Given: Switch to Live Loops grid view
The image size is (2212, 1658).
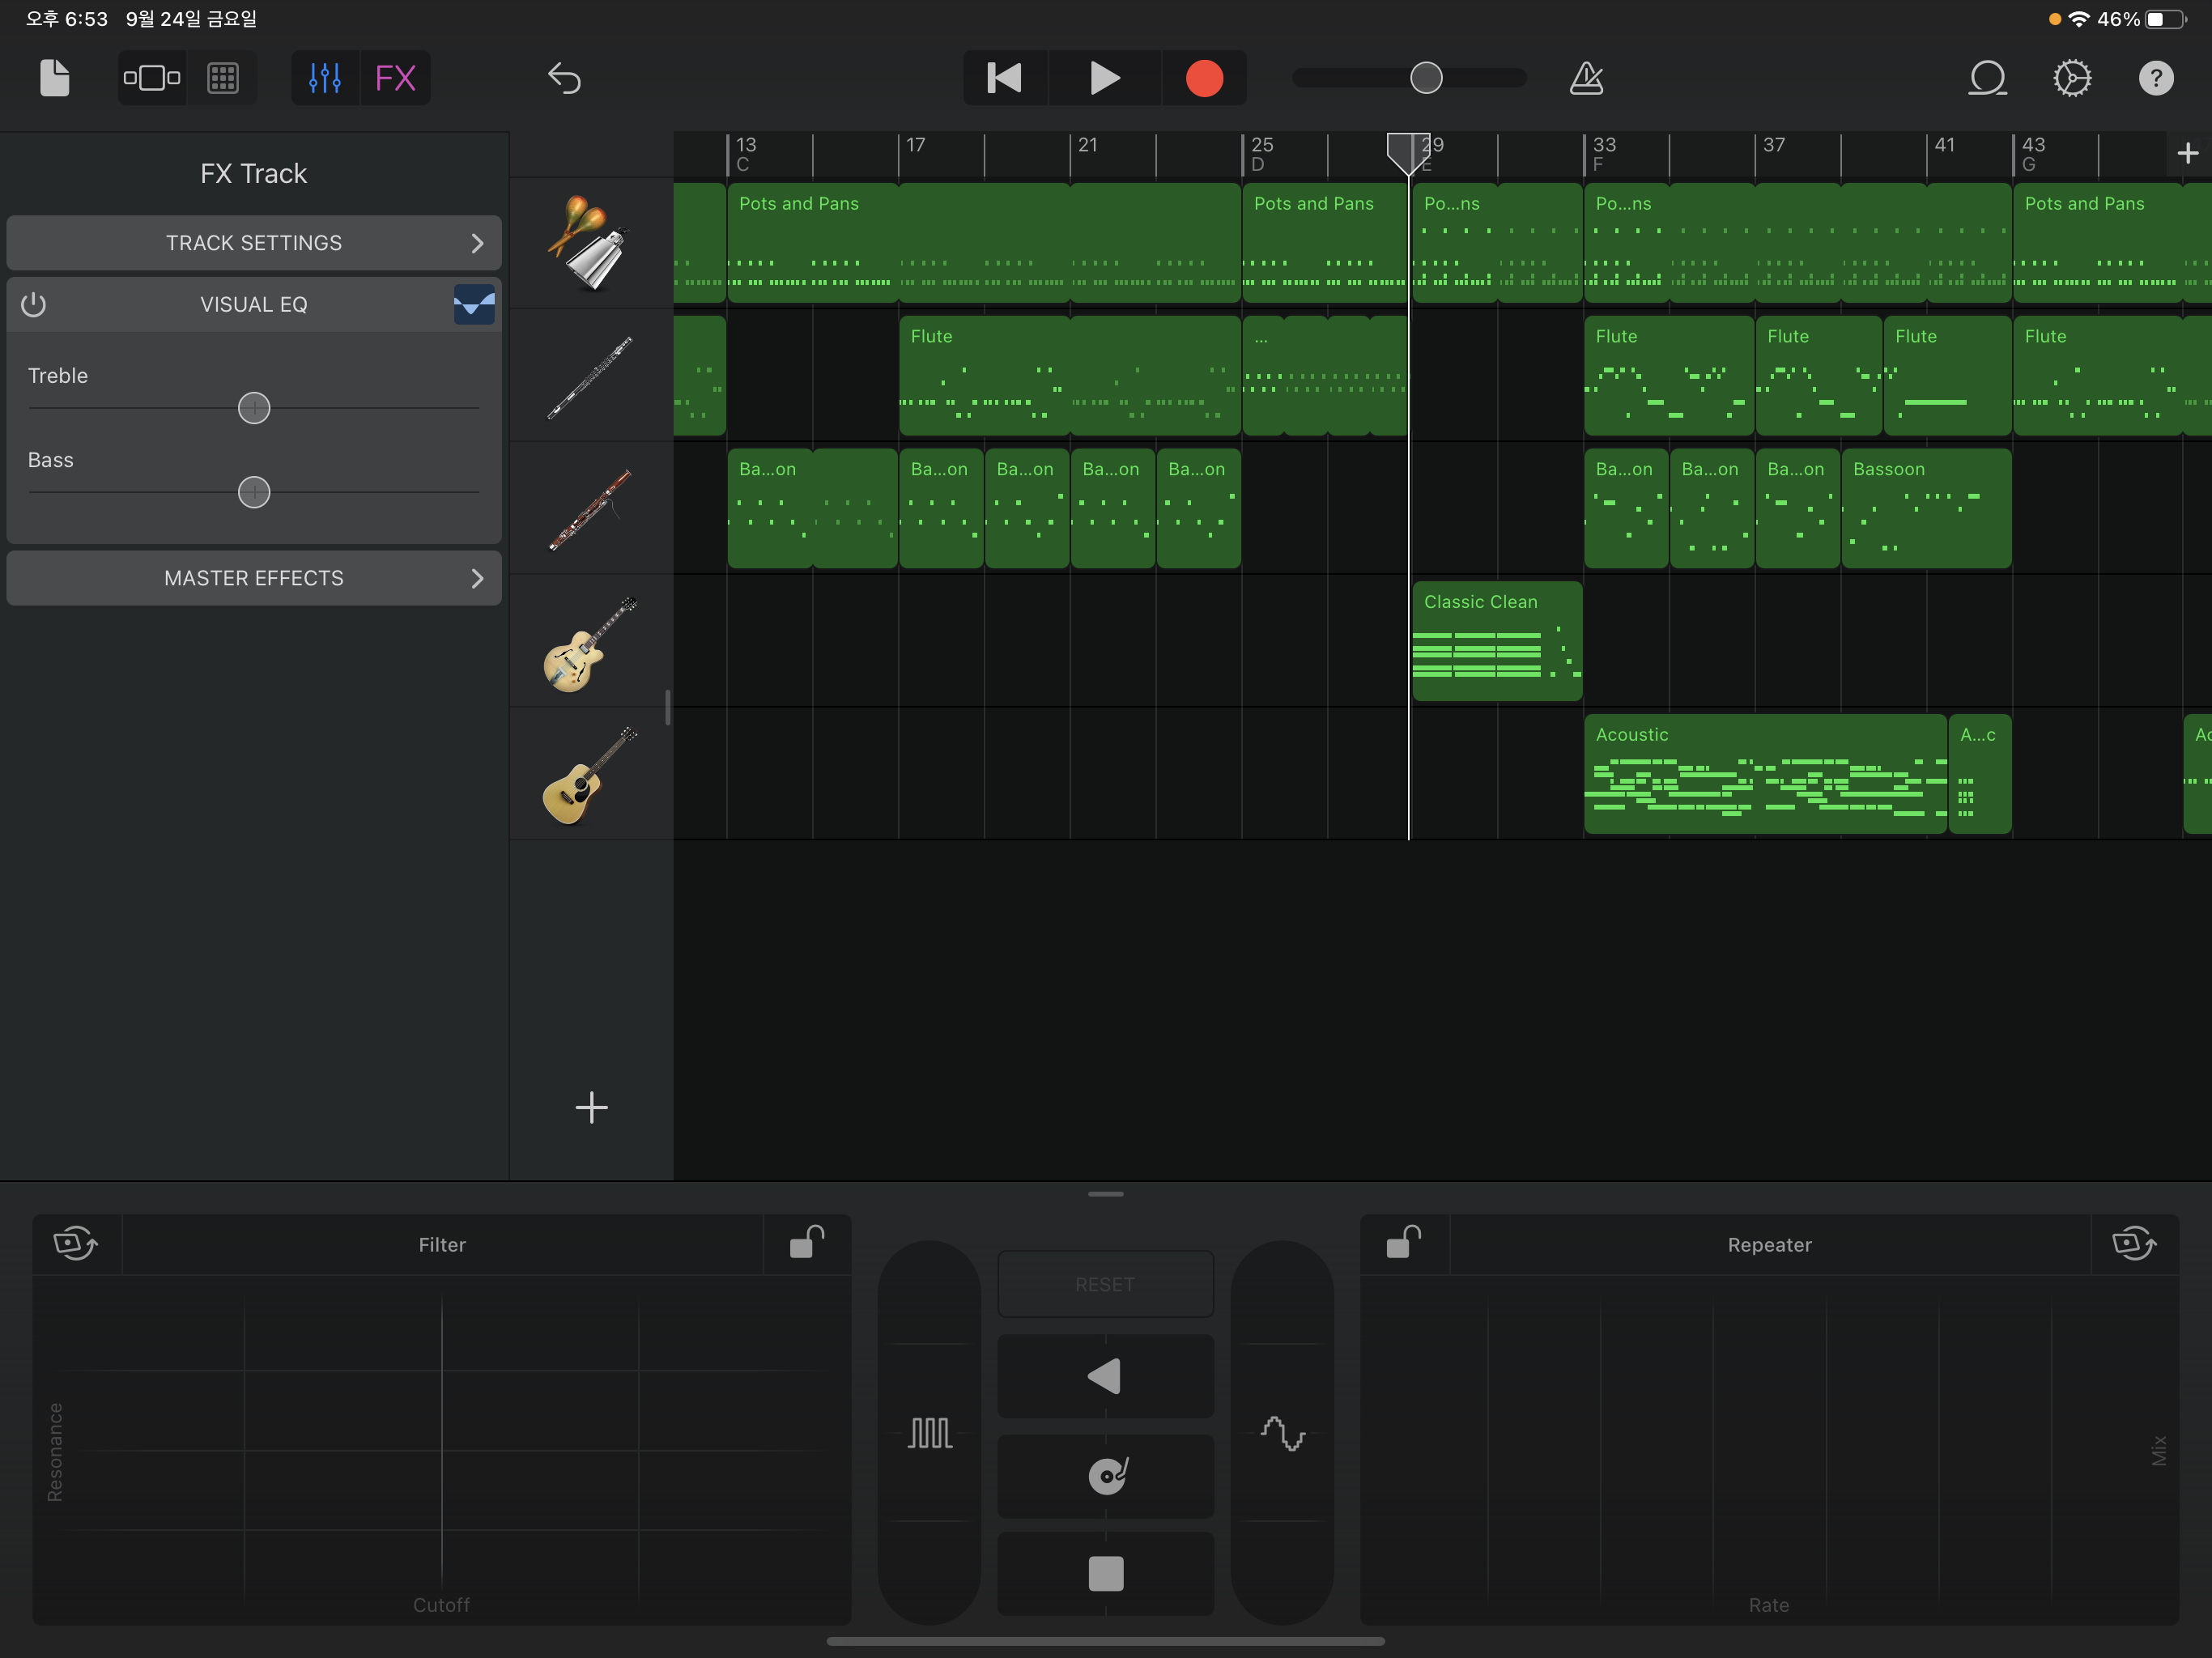Looking at the screenshot, I should click(x=222, y=78).
